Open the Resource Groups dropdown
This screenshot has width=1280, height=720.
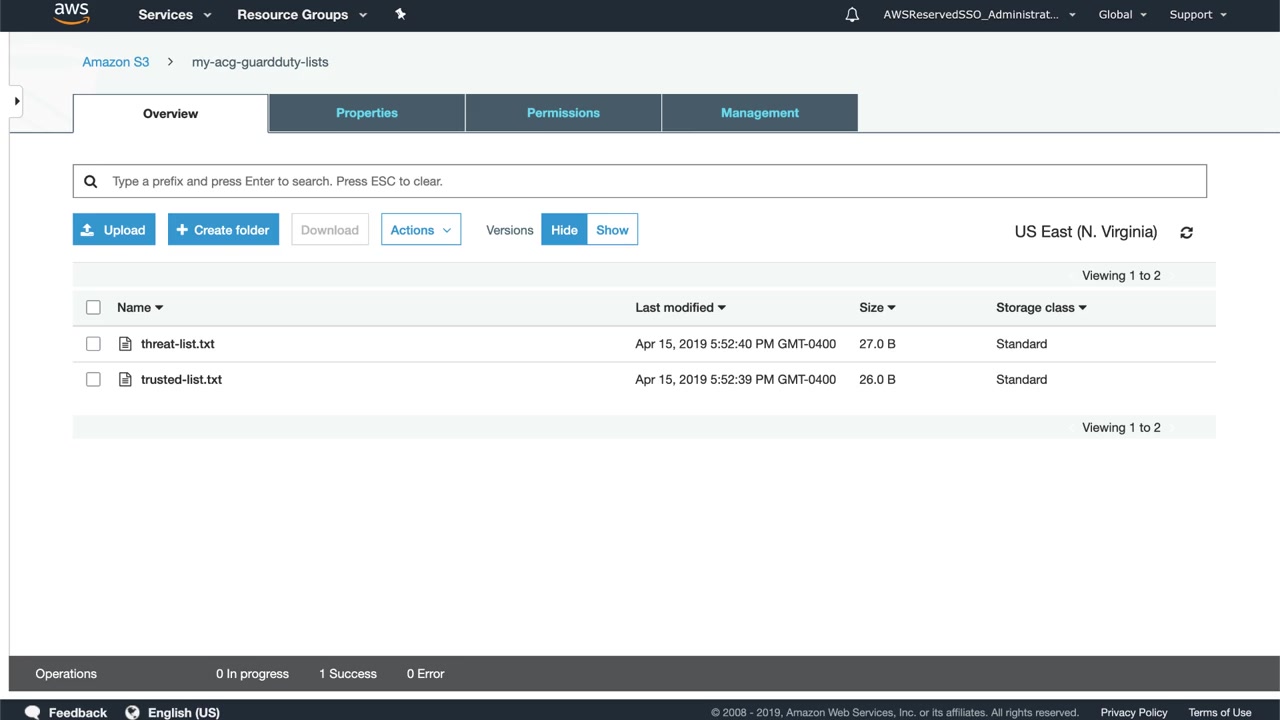point(302,15)
